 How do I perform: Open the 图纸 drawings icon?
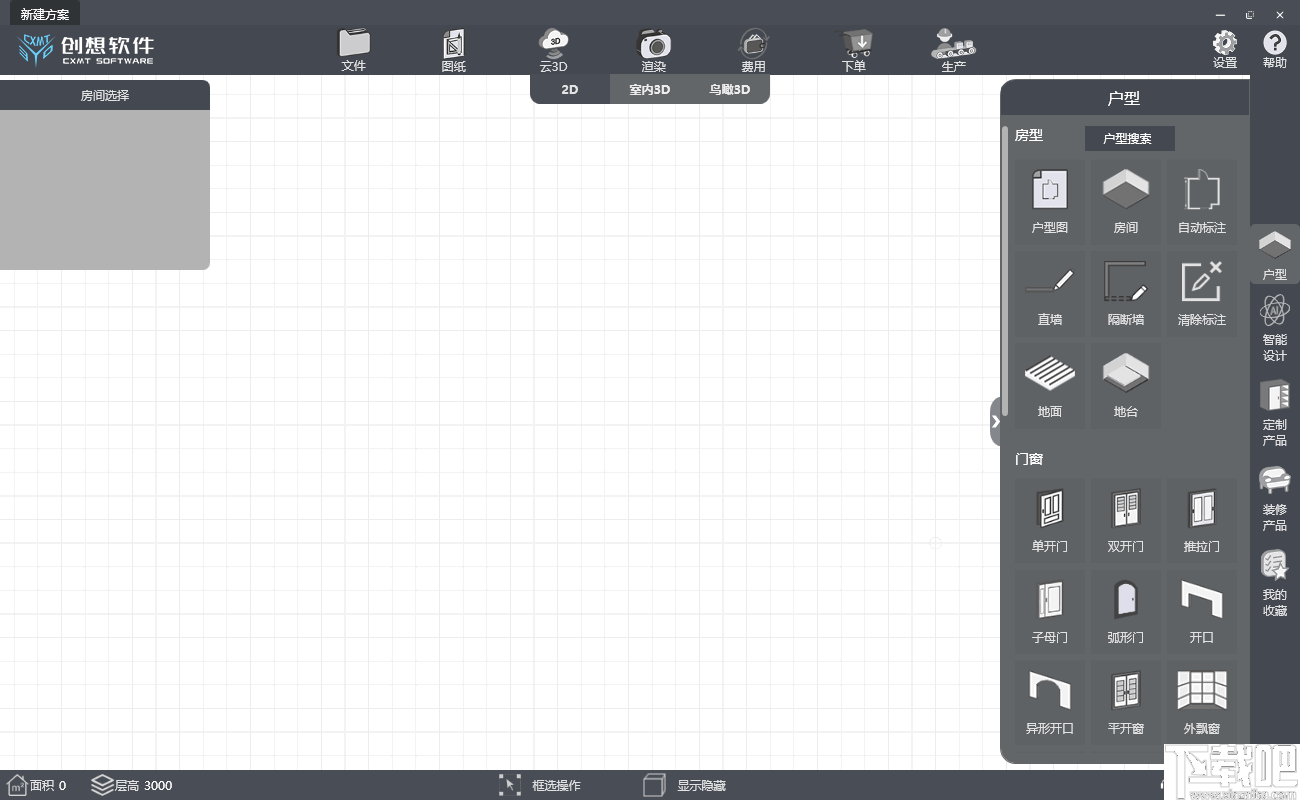click(x=454, y=50)
